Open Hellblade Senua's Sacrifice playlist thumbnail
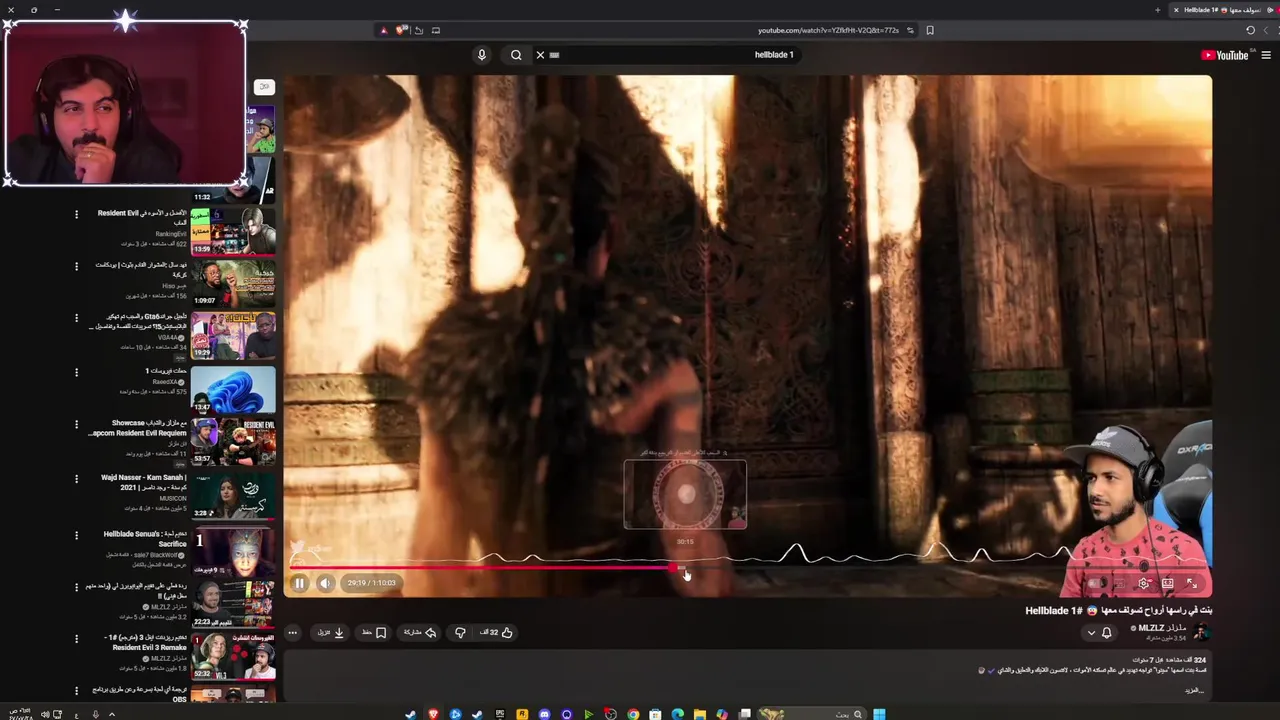 232,550
